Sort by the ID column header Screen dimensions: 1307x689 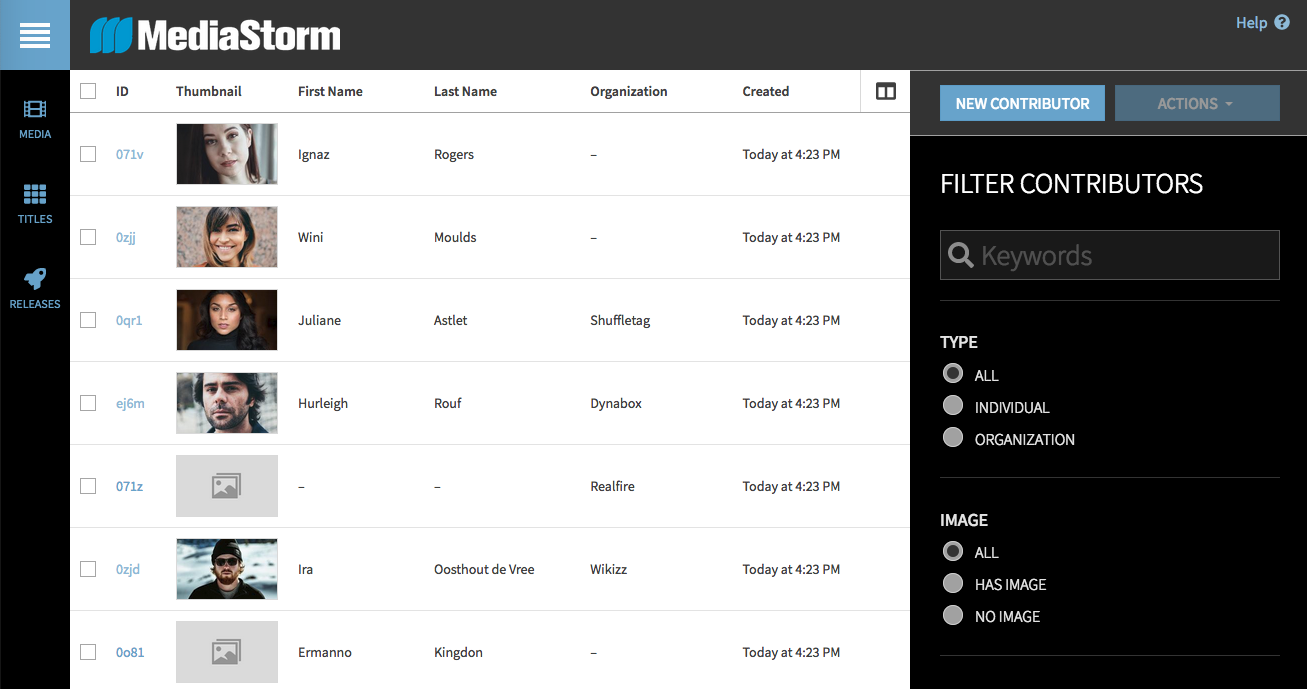click(x=122, y=91)
